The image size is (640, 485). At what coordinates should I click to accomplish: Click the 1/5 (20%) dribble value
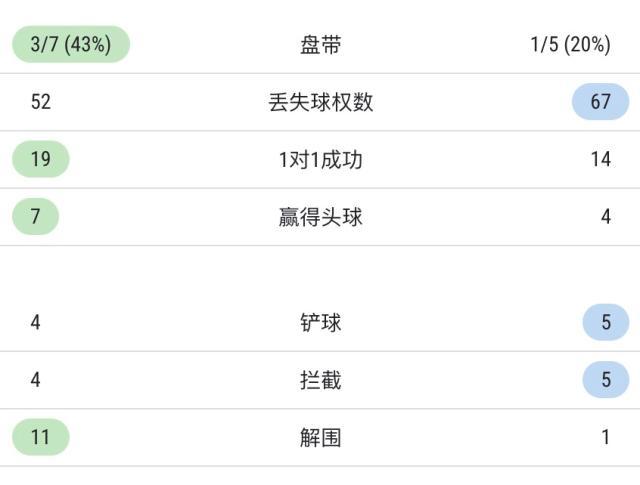click(570, 45)
